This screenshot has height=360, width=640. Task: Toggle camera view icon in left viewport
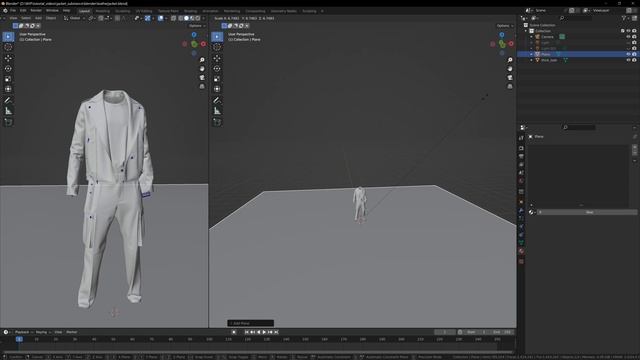(x=202, y=78)
